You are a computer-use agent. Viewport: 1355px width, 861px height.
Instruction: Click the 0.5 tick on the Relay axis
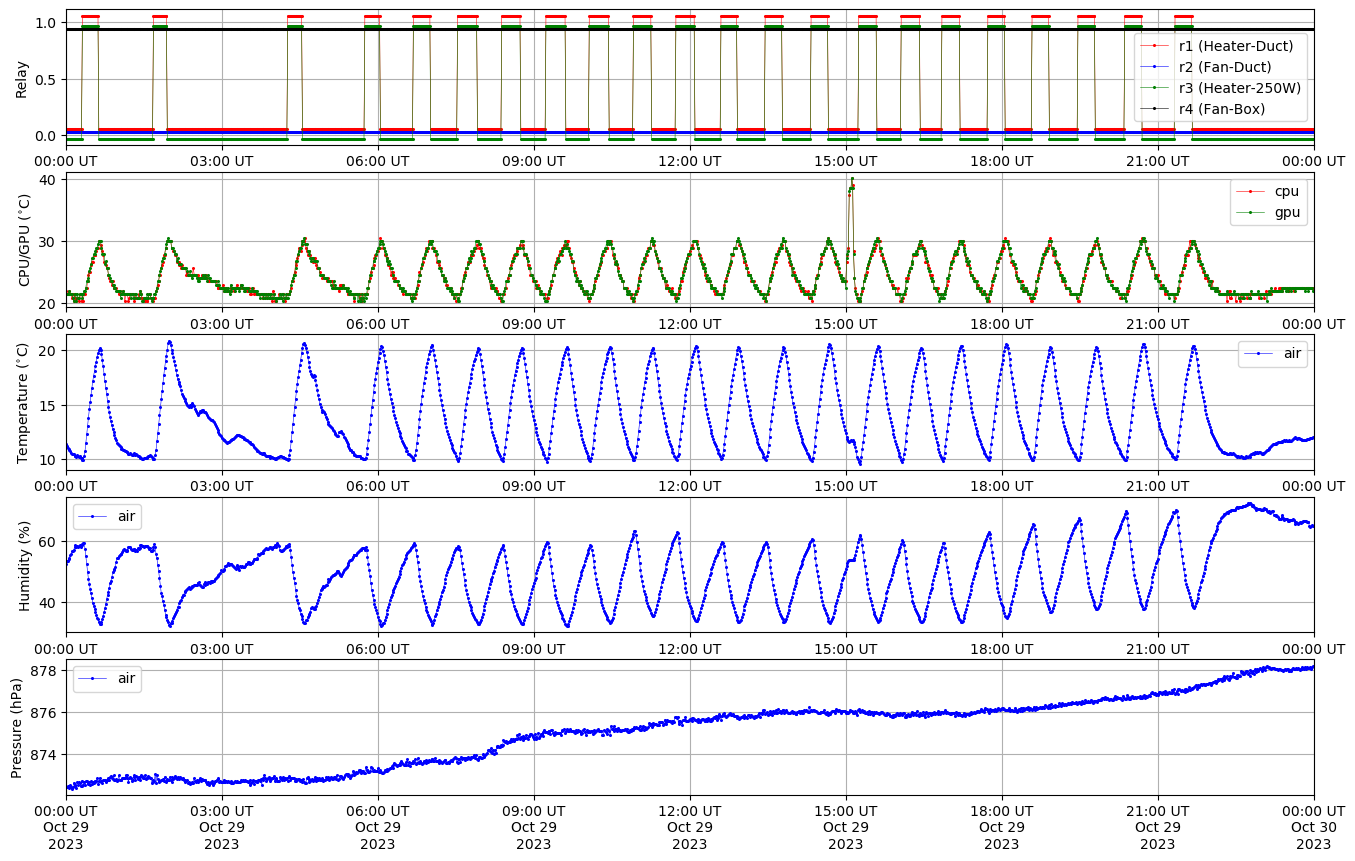(47, 79)
